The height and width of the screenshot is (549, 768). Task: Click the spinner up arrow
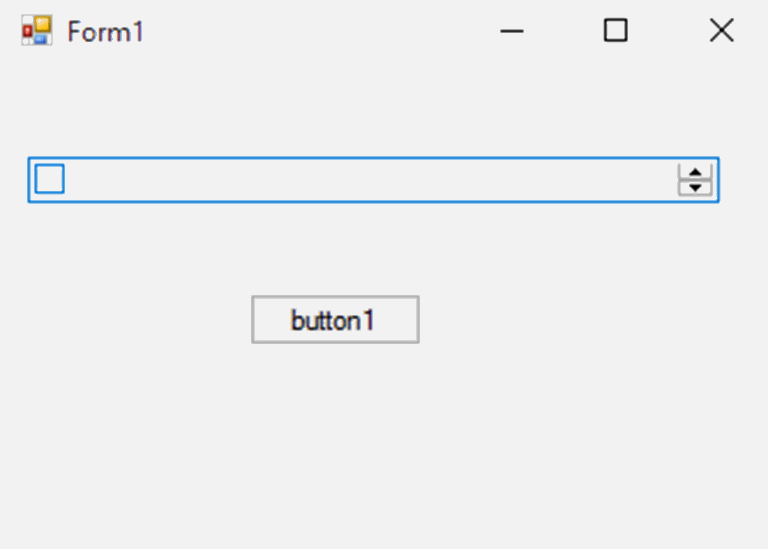click(x=695, y=172)
